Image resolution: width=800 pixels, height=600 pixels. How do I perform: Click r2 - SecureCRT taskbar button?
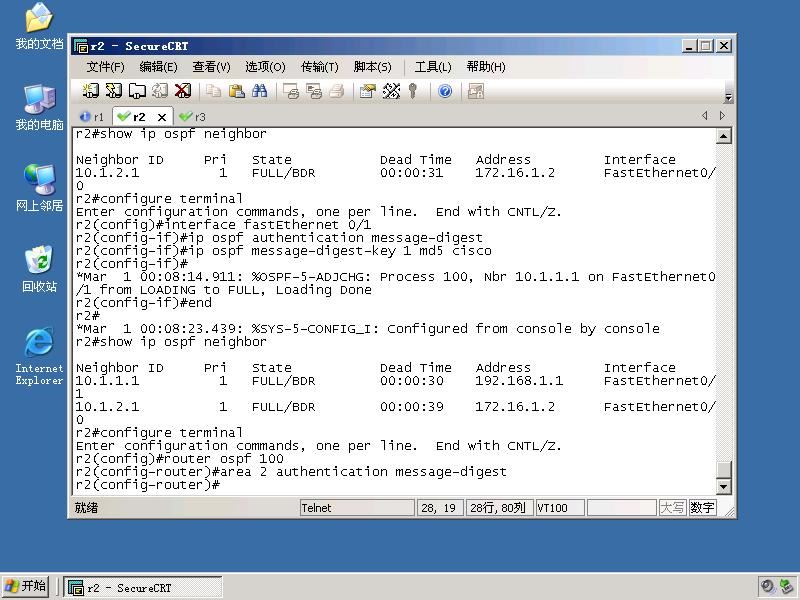click(142, 588)
